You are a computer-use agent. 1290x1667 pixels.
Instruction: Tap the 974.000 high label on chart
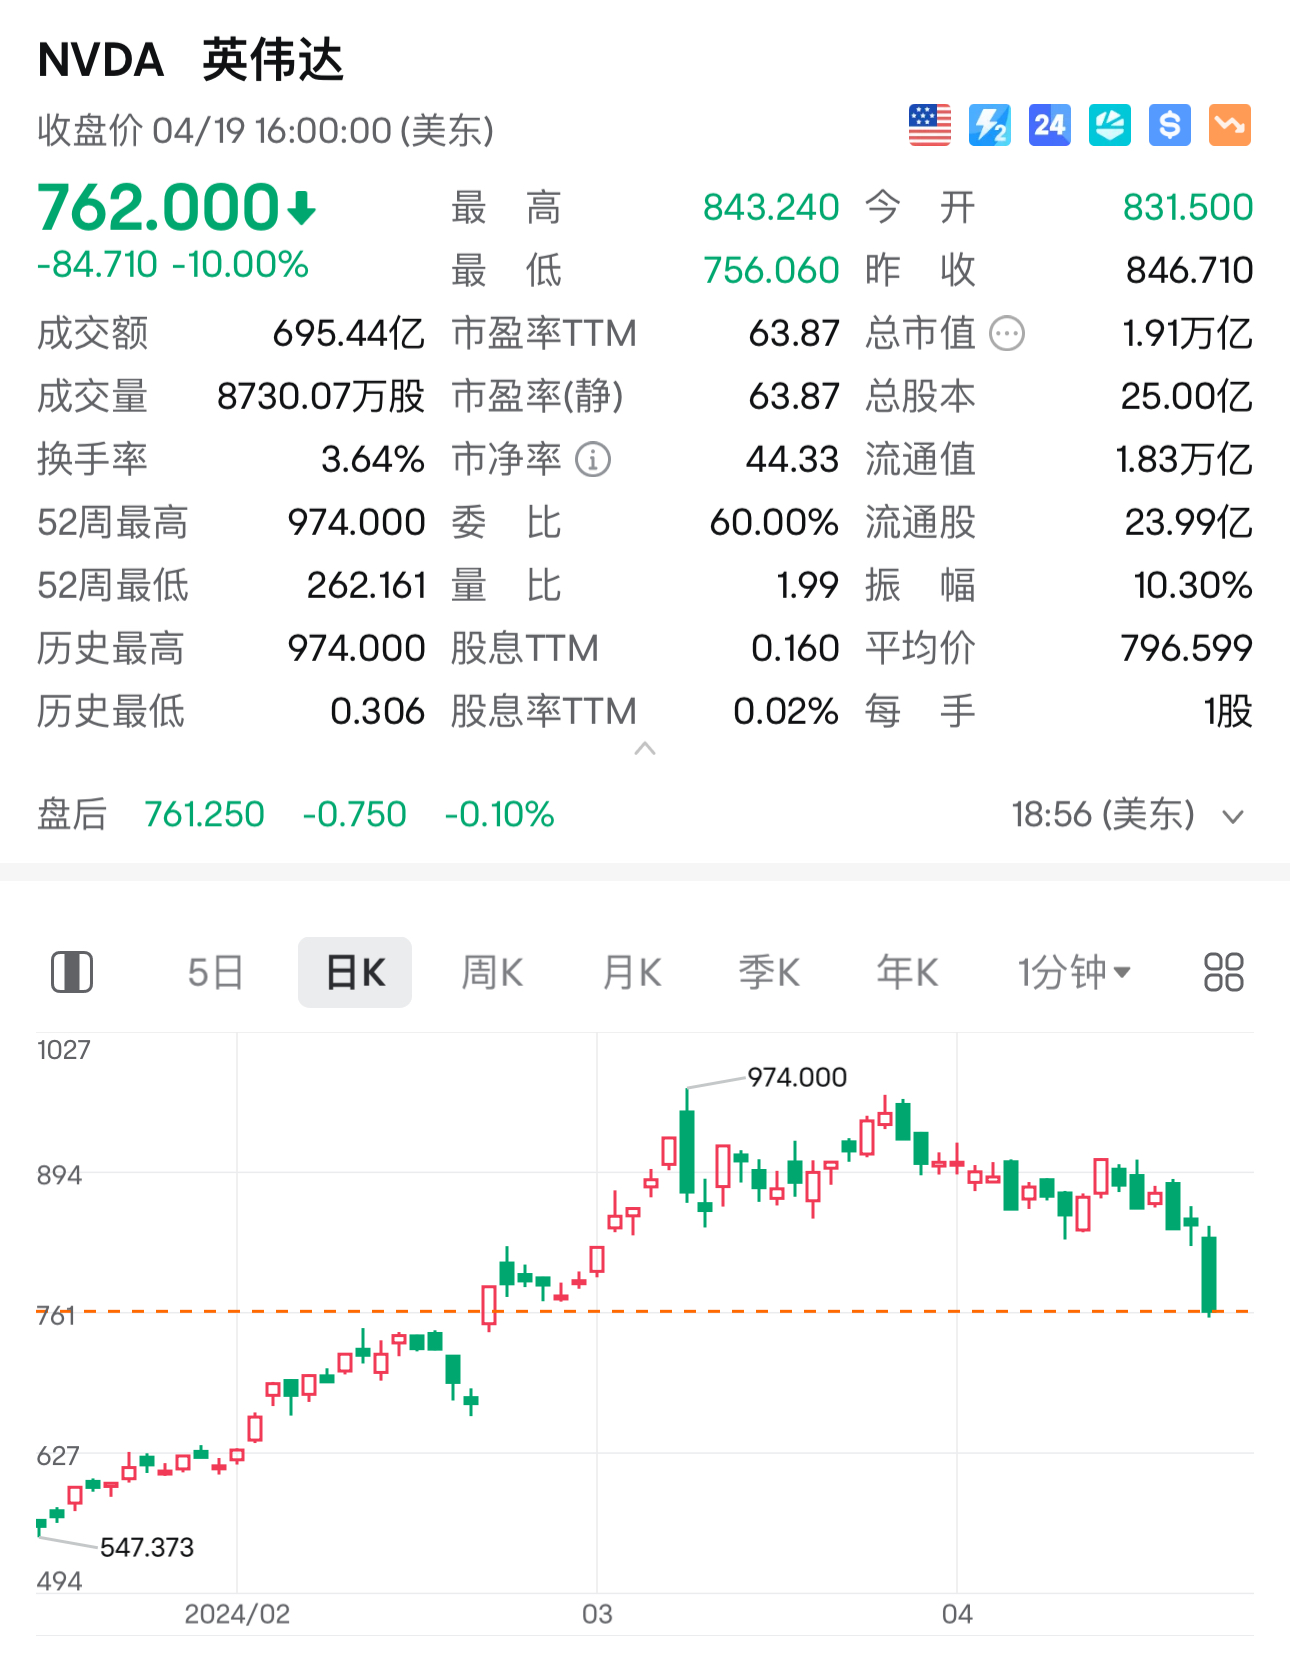pos(797,1077)
